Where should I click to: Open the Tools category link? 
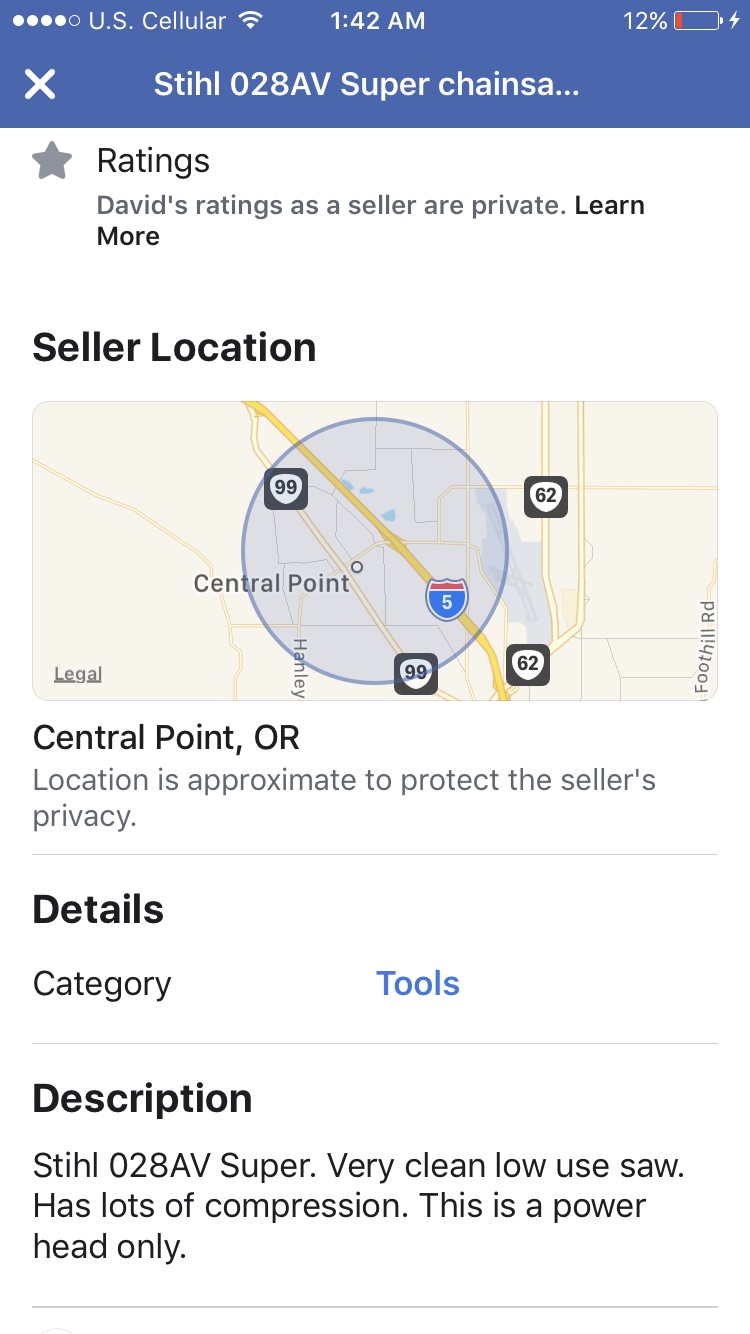[418, 984]
